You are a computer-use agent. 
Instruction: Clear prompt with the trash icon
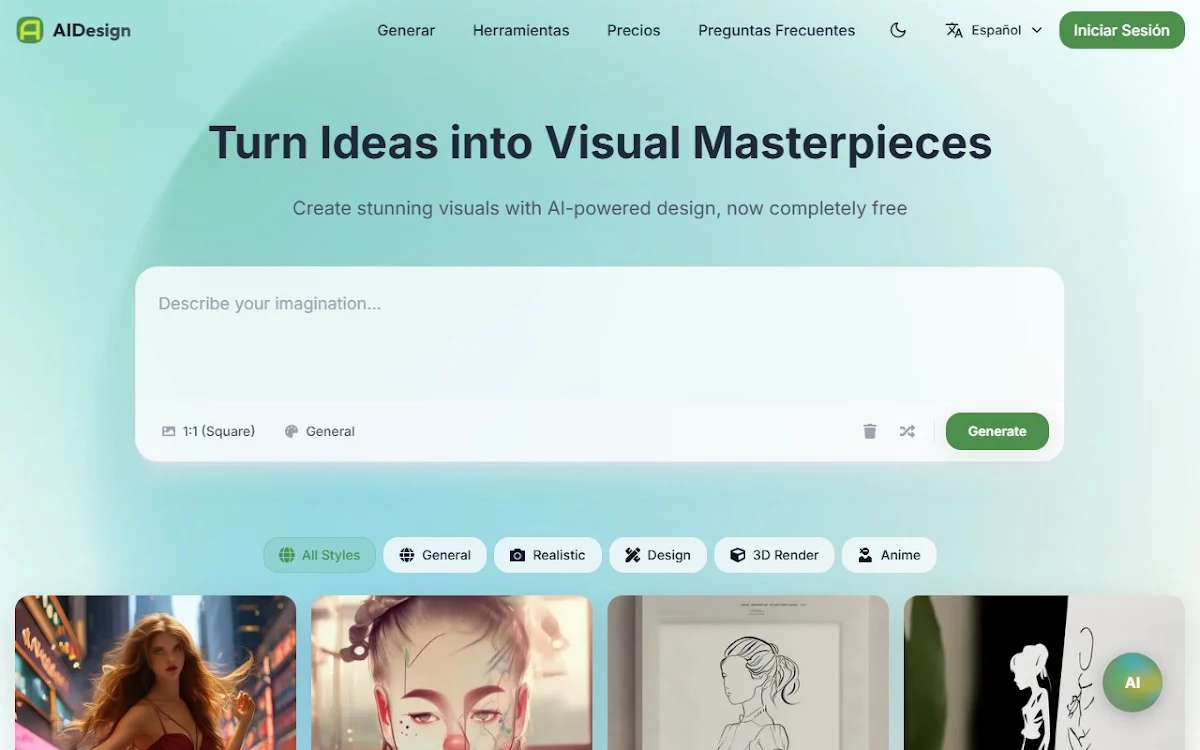coord(870,431)
